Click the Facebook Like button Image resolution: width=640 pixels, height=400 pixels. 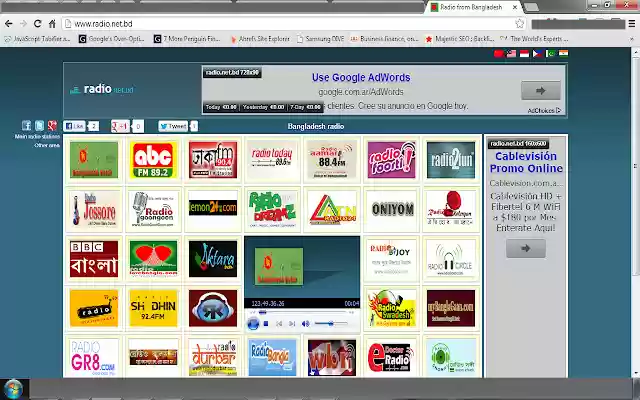pos(74,126)
